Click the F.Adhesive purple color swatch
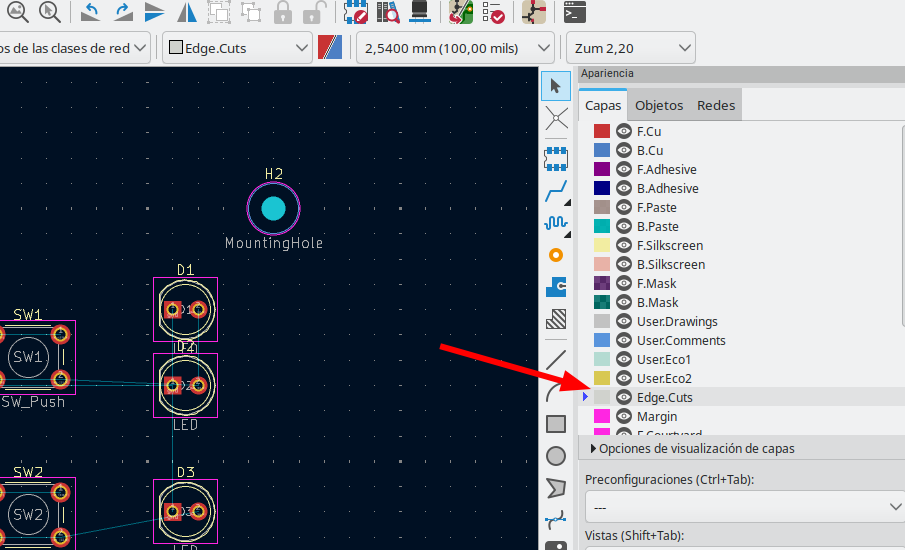Screen dimensions: 905x550 [x=602, y=169]
